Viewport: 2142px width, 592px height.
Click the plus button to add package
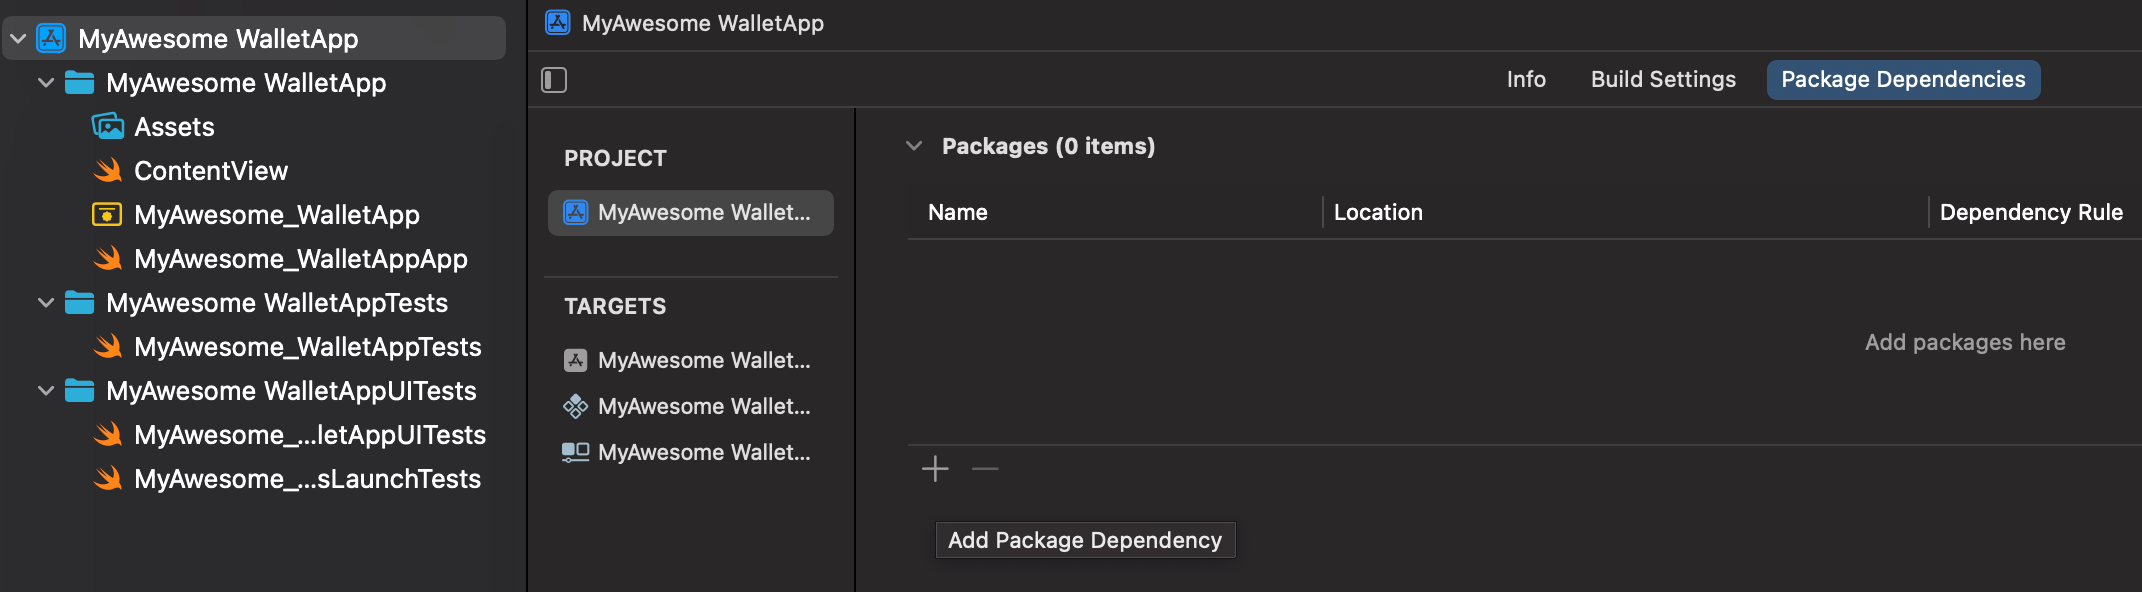[935, 468]
